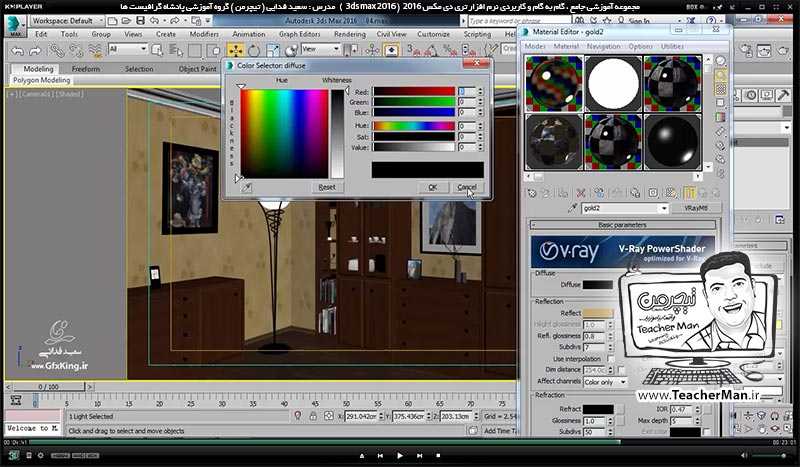Click the Get Material icon in Material Editor
The height and width of the screenshot is (467, 800).
[x=532, y=192]
